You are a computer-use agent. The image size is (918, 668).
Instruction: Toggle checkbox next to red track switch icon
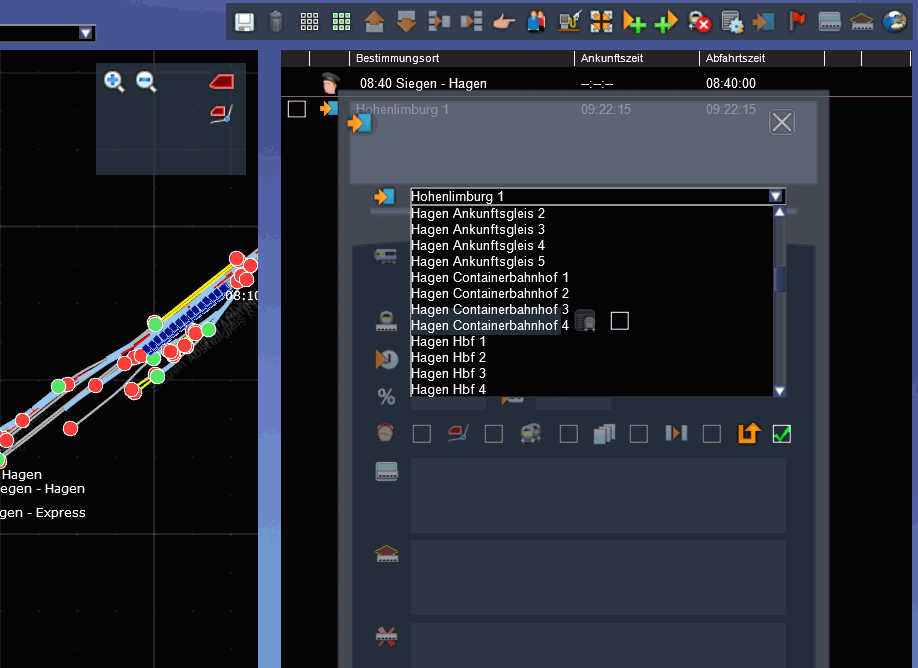tap(494, 434)
